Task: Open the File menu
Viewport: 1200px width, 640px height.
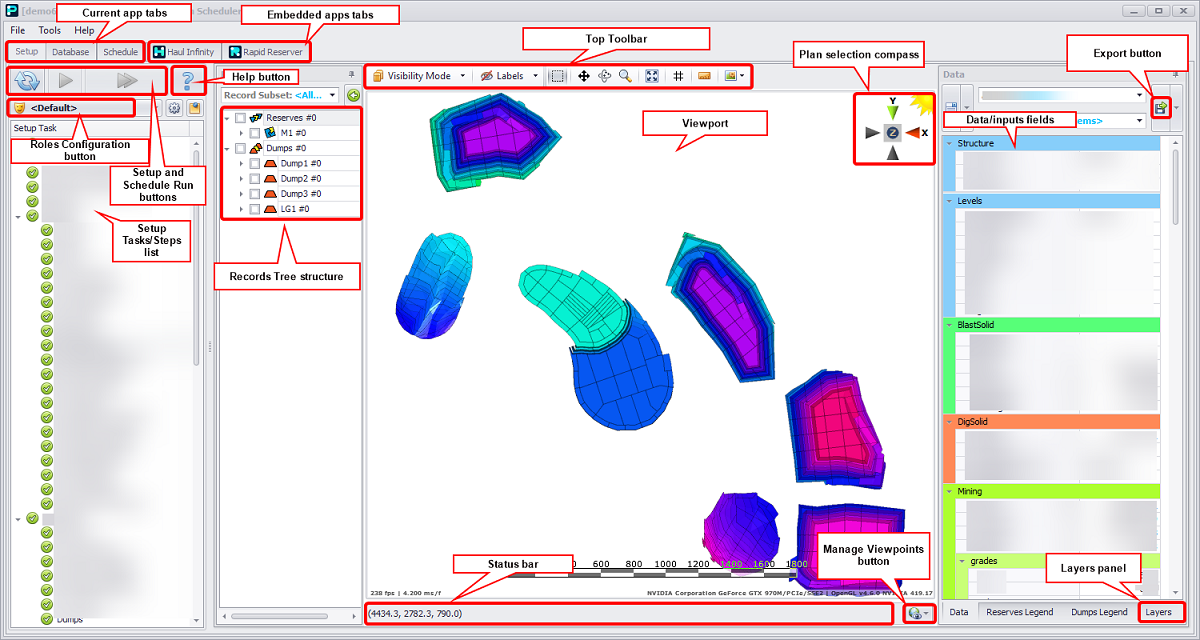Action: point(18,30)
